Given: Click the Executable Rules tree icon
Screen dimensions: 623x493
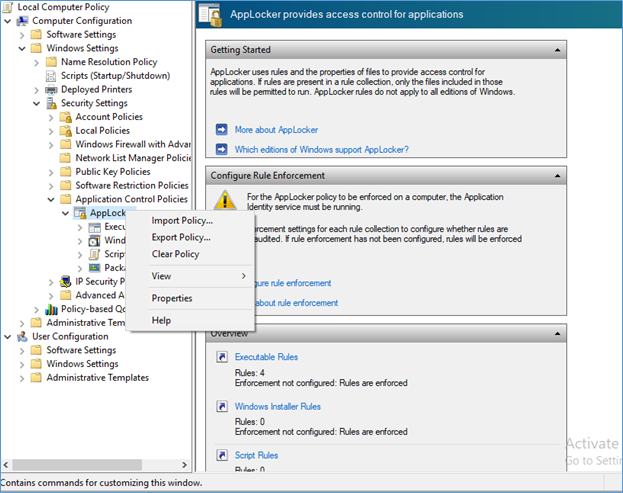Looking at the screenshot, I should pyautogui.click(x=95, y=227).
